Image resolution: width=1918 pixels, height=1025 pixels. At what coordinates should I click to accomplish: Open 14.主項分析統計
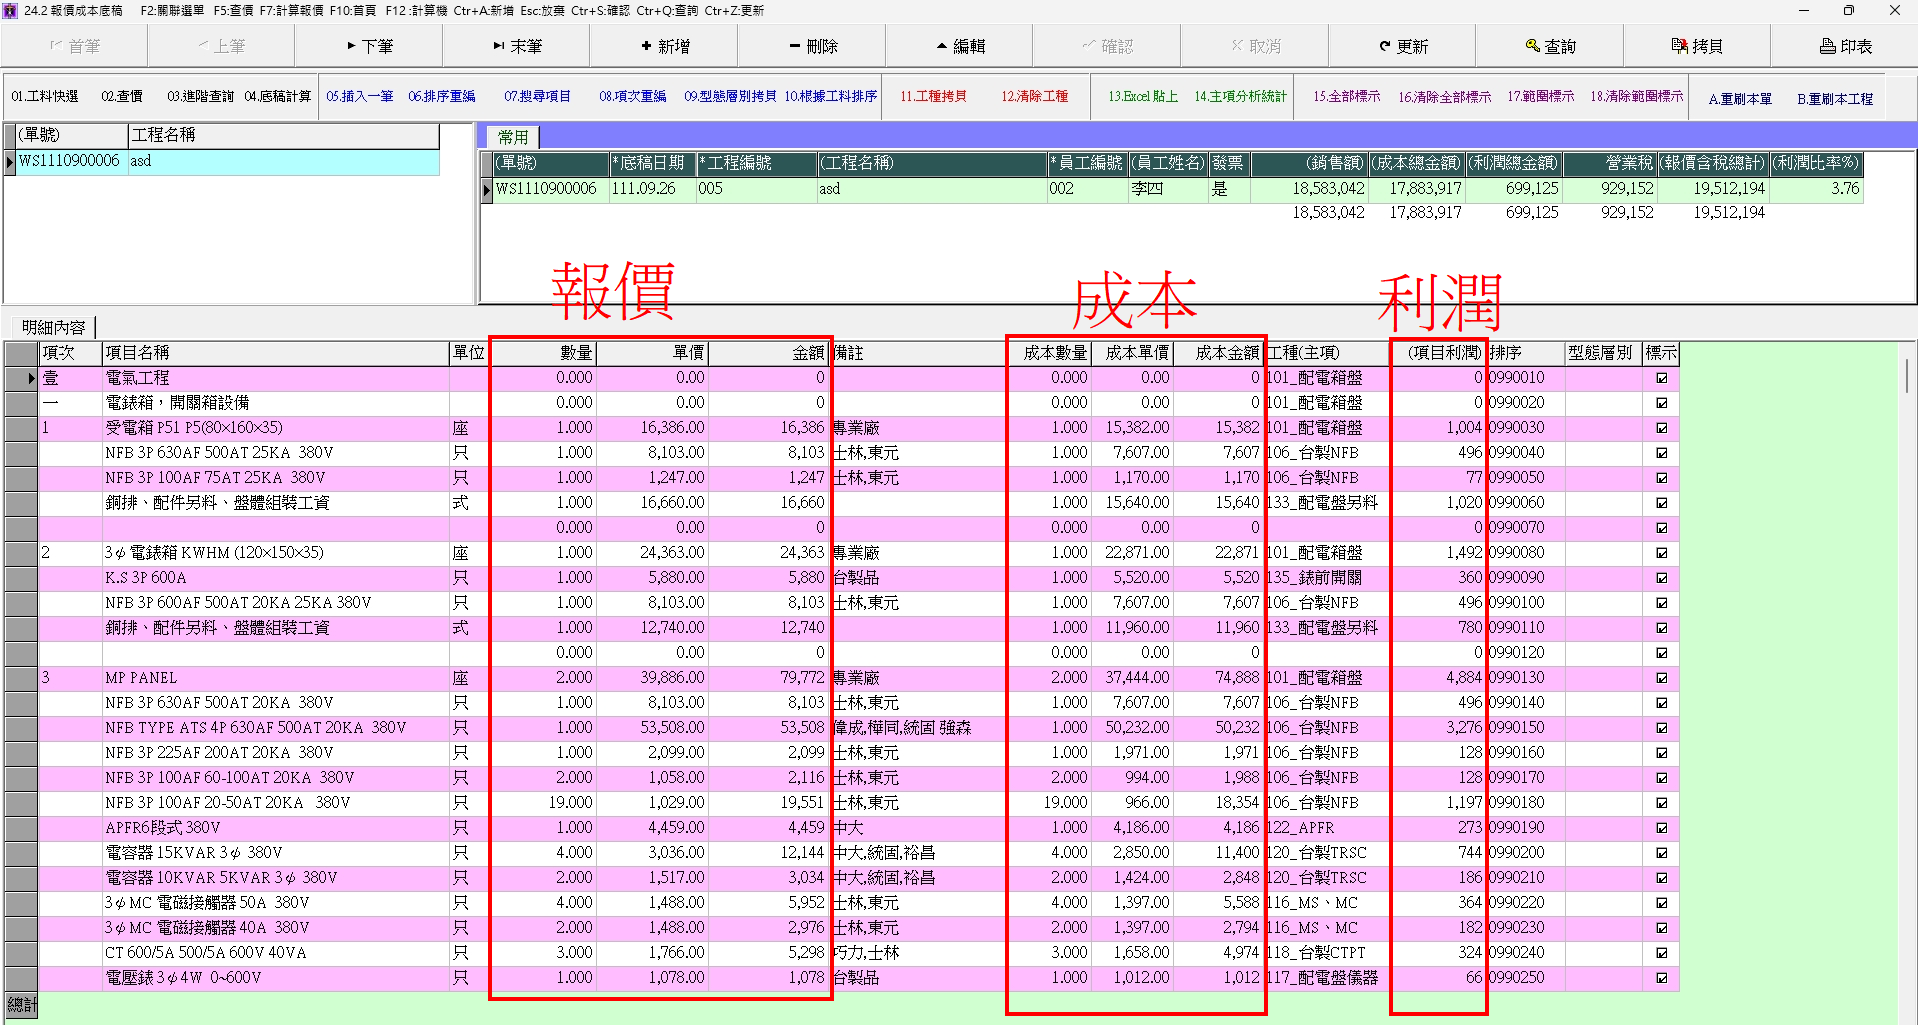click(1240, 96)
